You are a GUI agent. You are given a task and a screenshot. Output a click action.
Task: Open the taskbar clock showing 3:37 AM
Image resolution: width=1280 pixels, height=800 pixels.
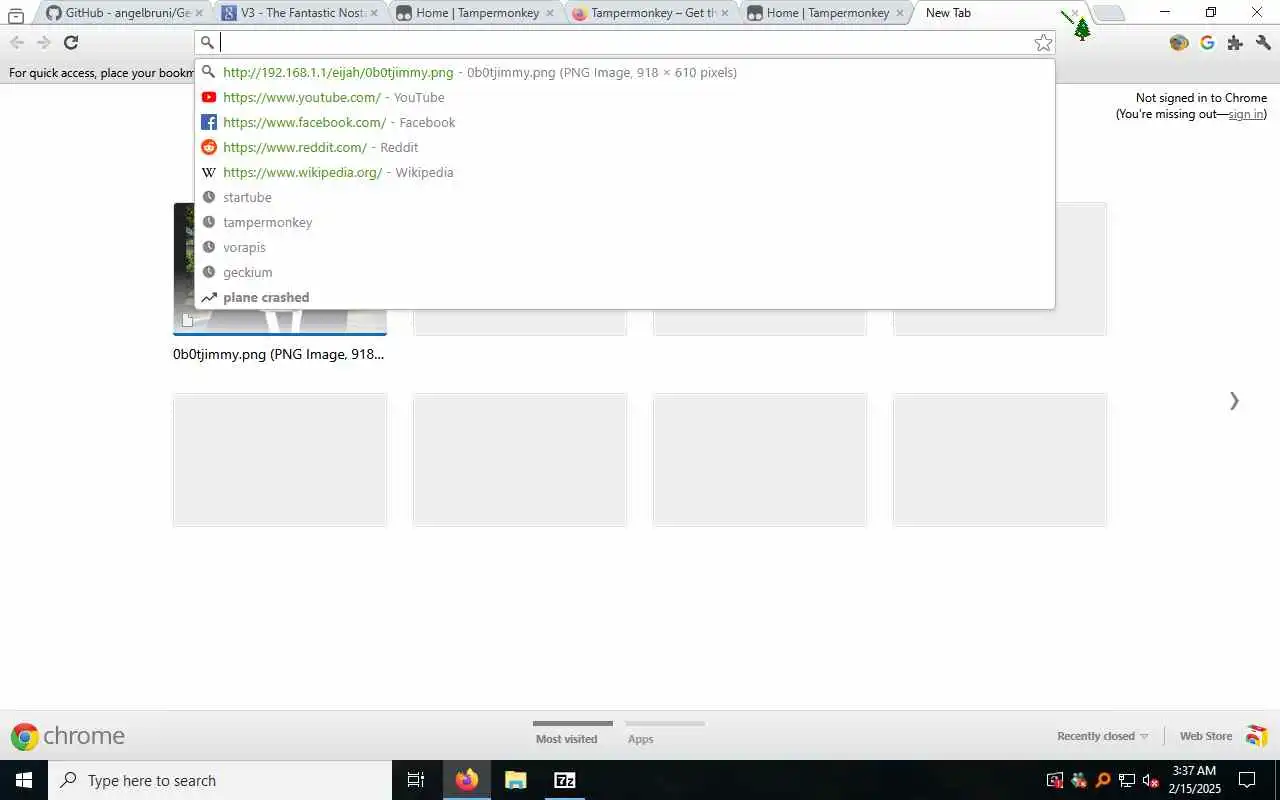[x=1194, y=780]
